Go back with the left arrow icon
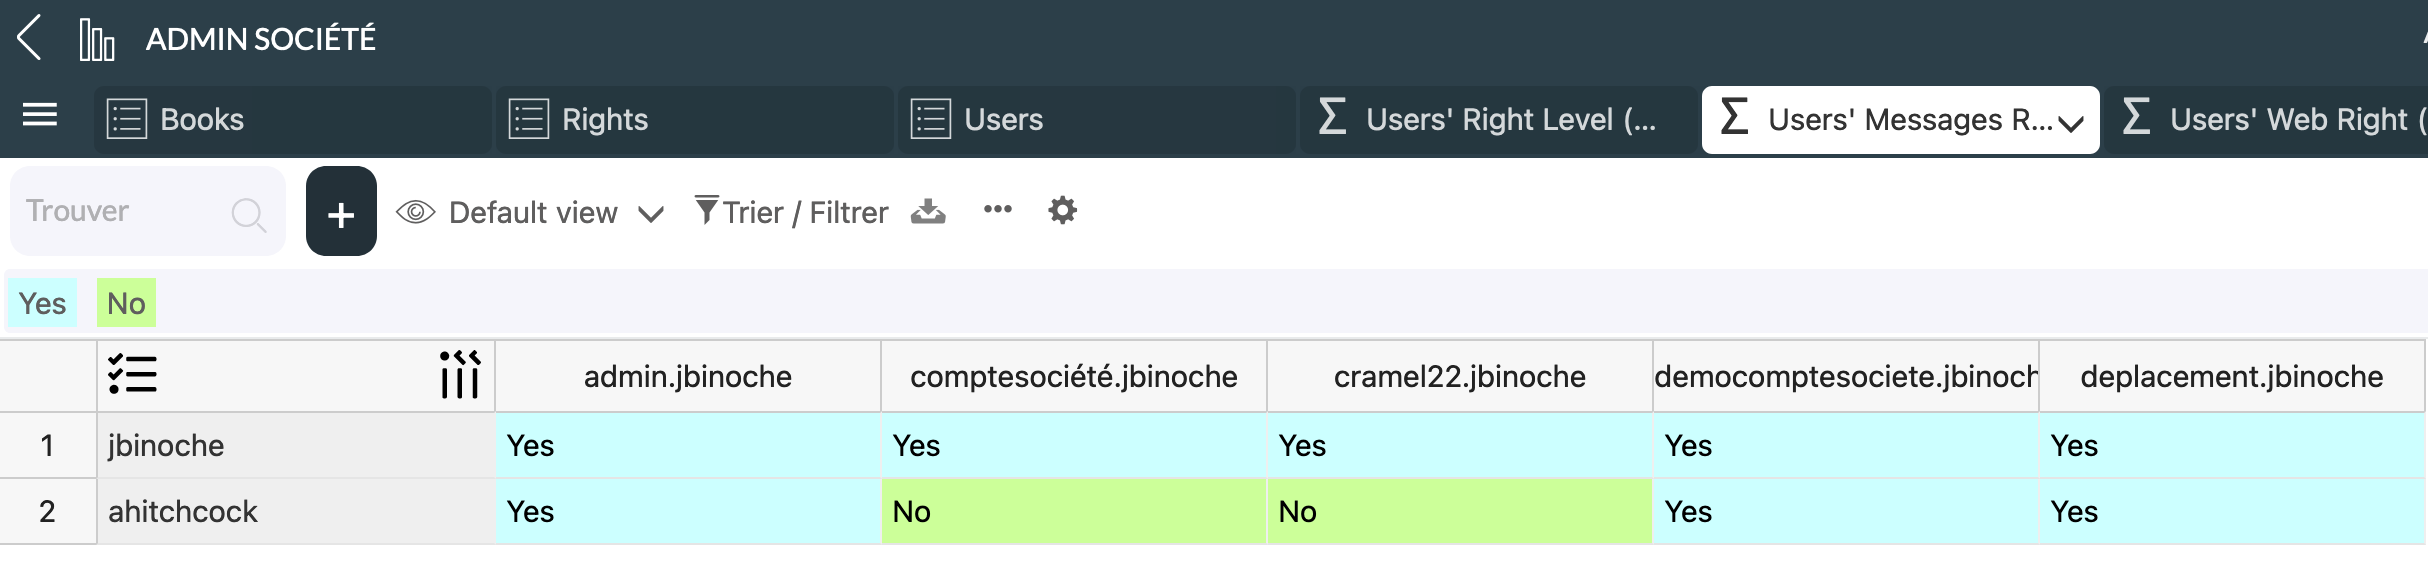Screen dimensions: 2428x564 point(30,38)
